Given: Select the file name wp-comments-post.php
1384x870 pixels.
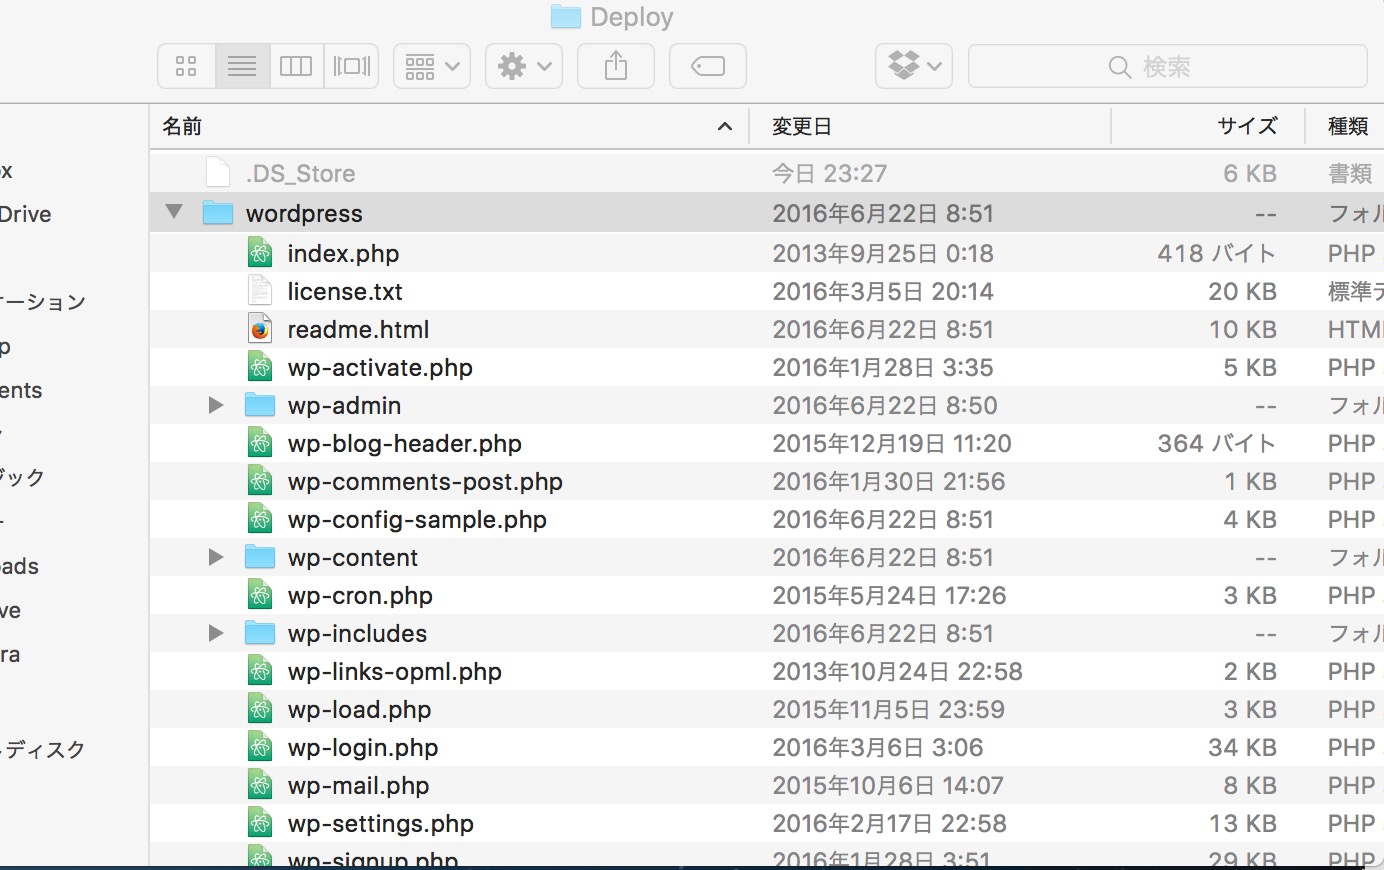Looking at the screenshot, I should click(x=425, y=482).
